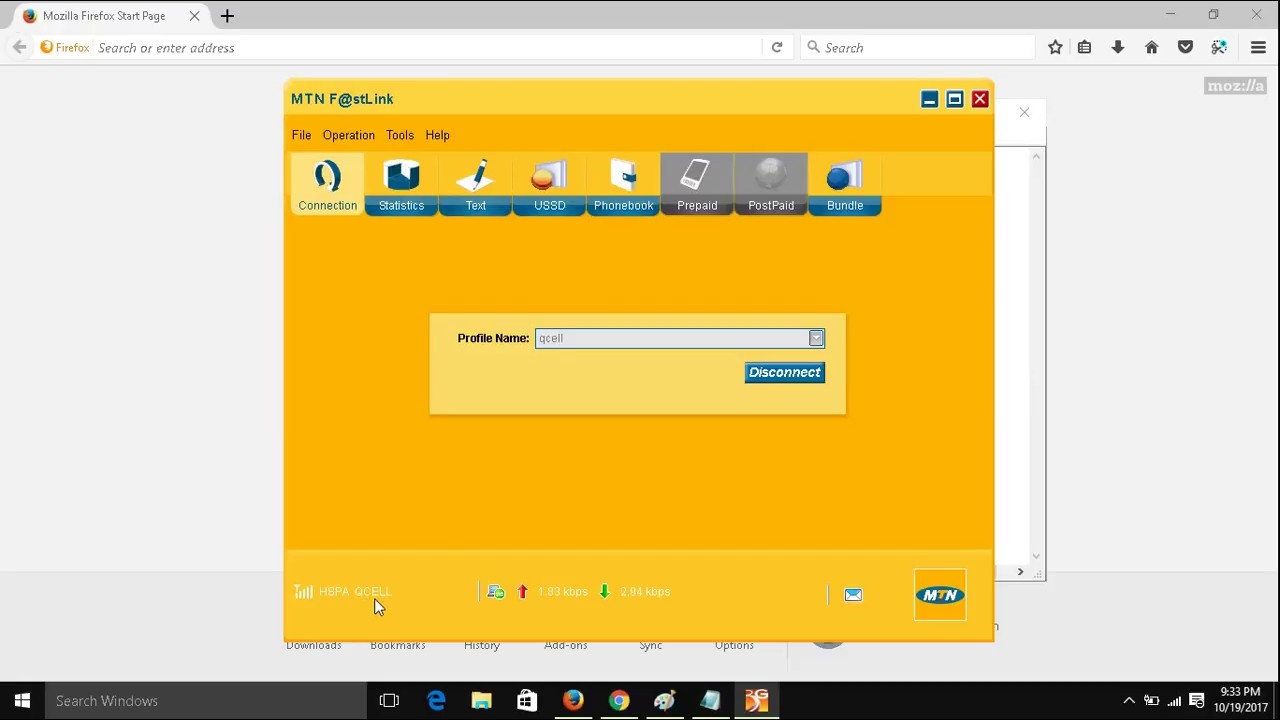This screenshot has width=1280, height=720.
Task: Click the Pocket icon in Firefox toolbar
Action: click(1185, 47)
